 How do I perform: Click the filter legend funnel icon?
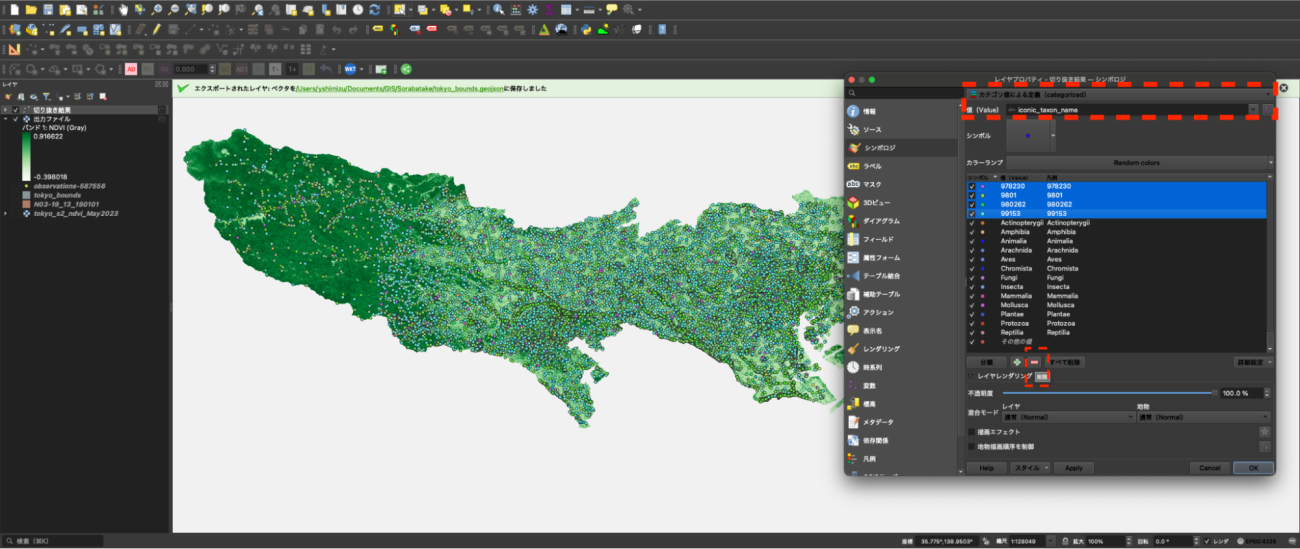pos(46,96)
